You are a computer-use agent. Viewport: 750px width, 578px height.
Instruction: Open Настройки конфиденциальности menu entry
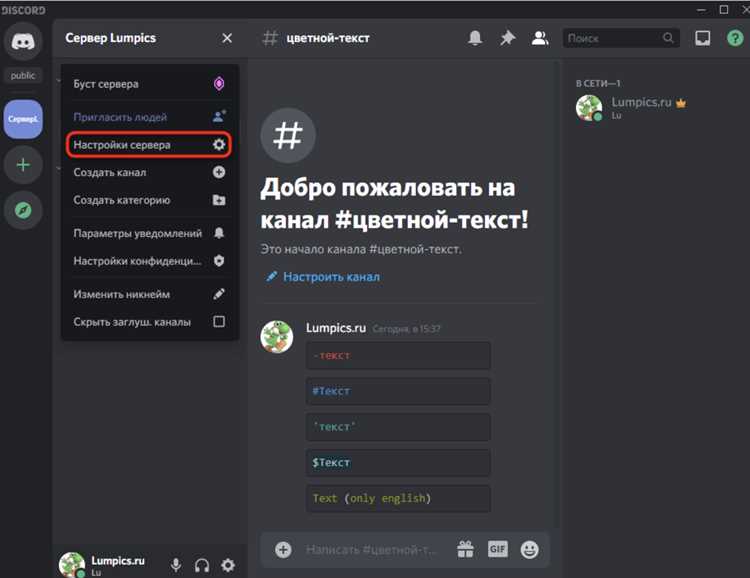(x=149, y=261)
